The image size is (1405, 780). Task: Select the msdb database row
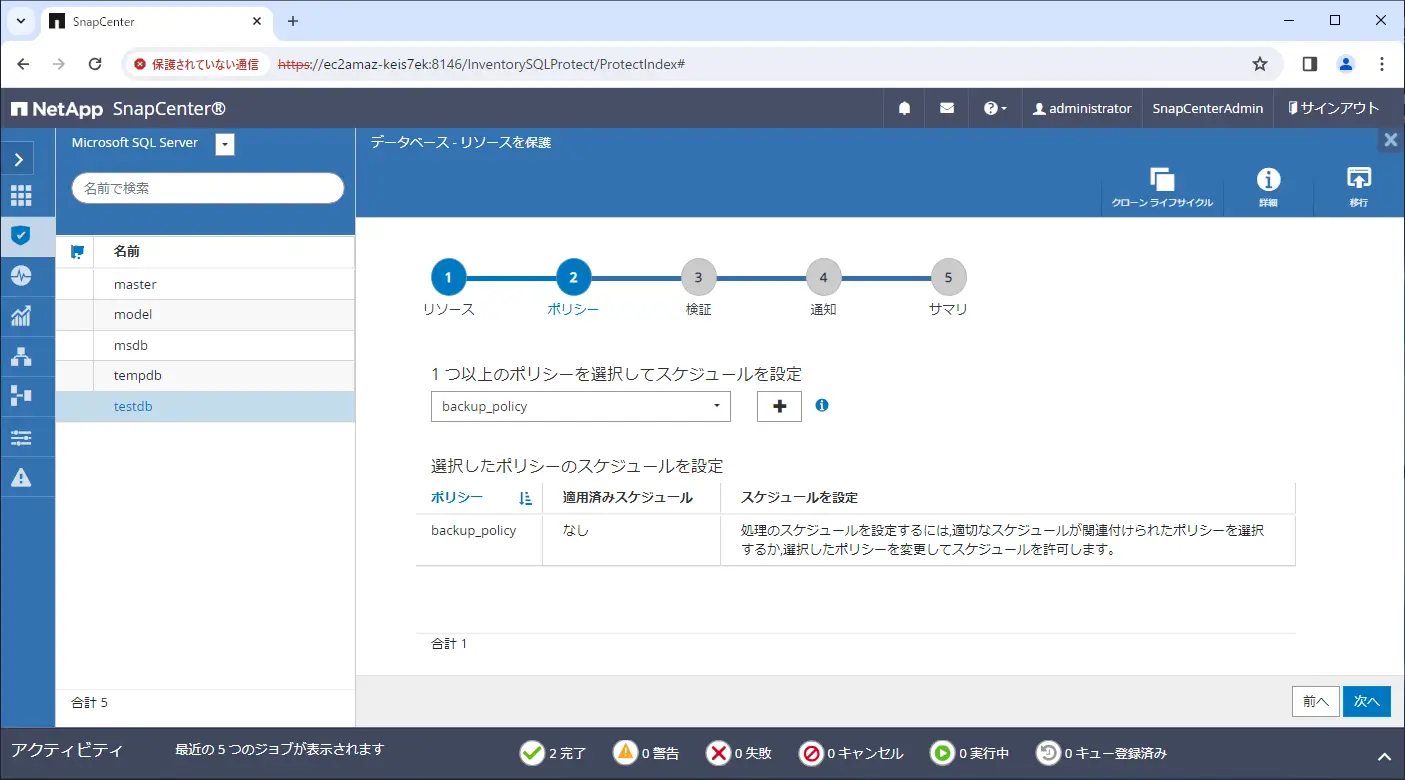point(205,345)
